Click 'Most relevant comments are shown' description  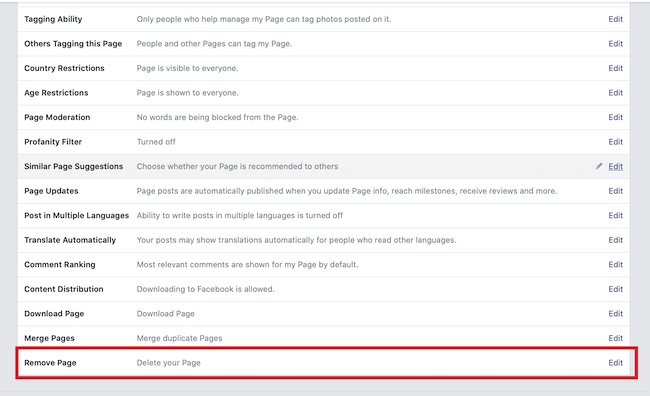pos(247,264)
